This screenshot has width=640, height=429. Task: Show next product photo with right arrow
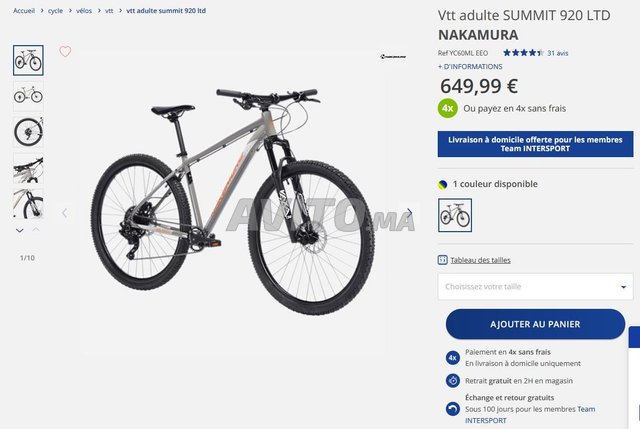(x=409, y=213)
